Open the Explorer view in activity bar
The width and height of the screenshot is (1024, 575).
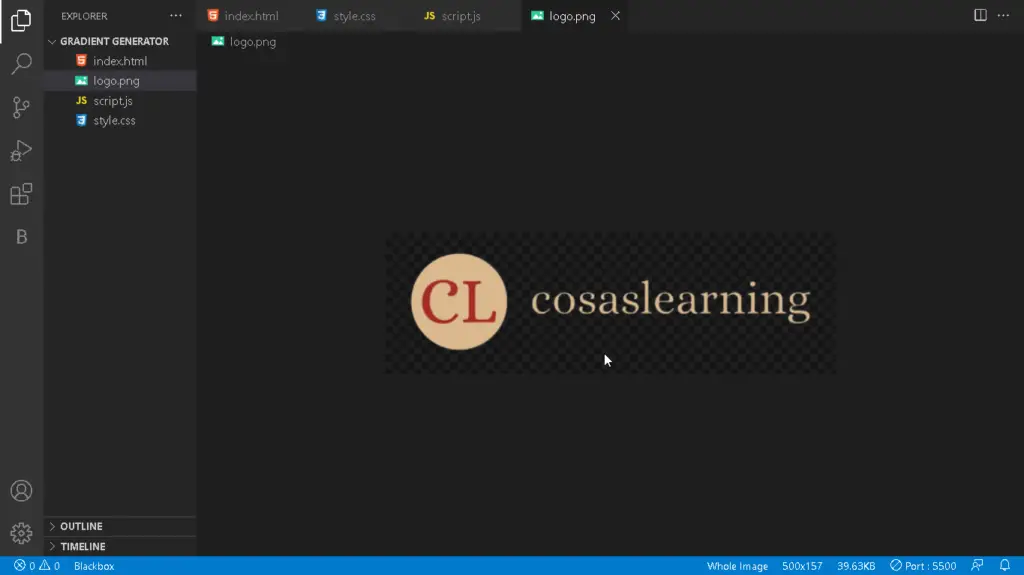[21, 21]
